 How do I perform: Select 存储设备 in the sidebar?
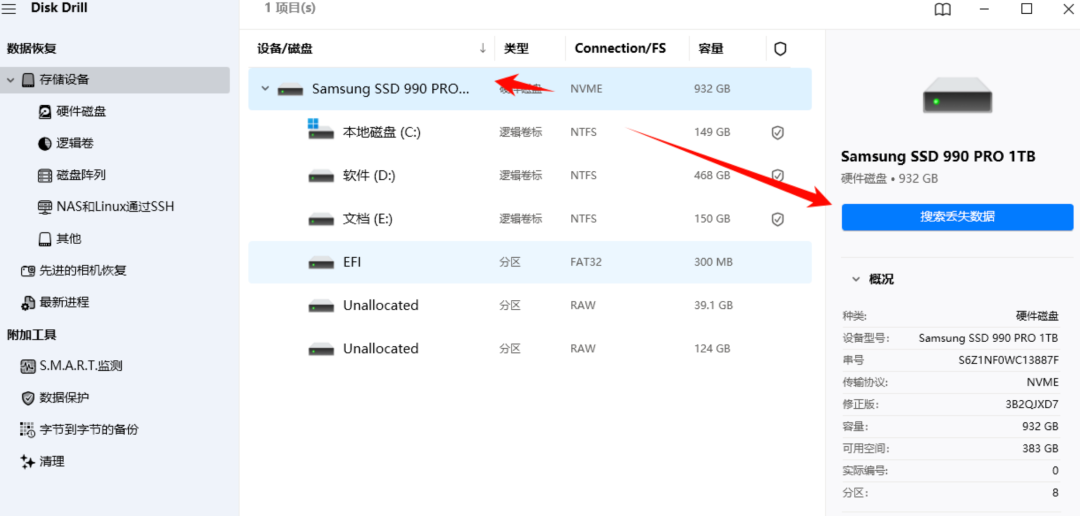point(115,79)
